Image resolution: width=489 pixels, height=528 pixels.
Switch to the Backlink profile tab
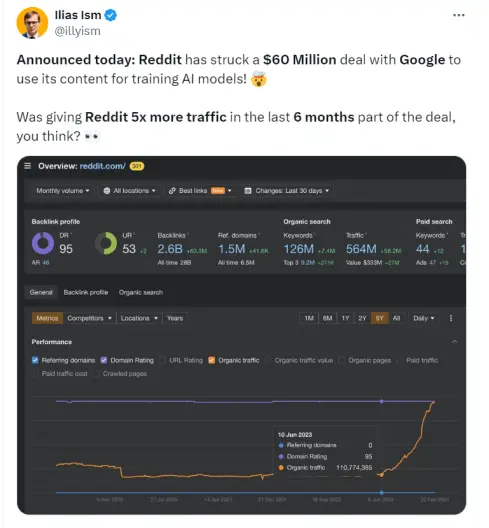pos(86,292)
